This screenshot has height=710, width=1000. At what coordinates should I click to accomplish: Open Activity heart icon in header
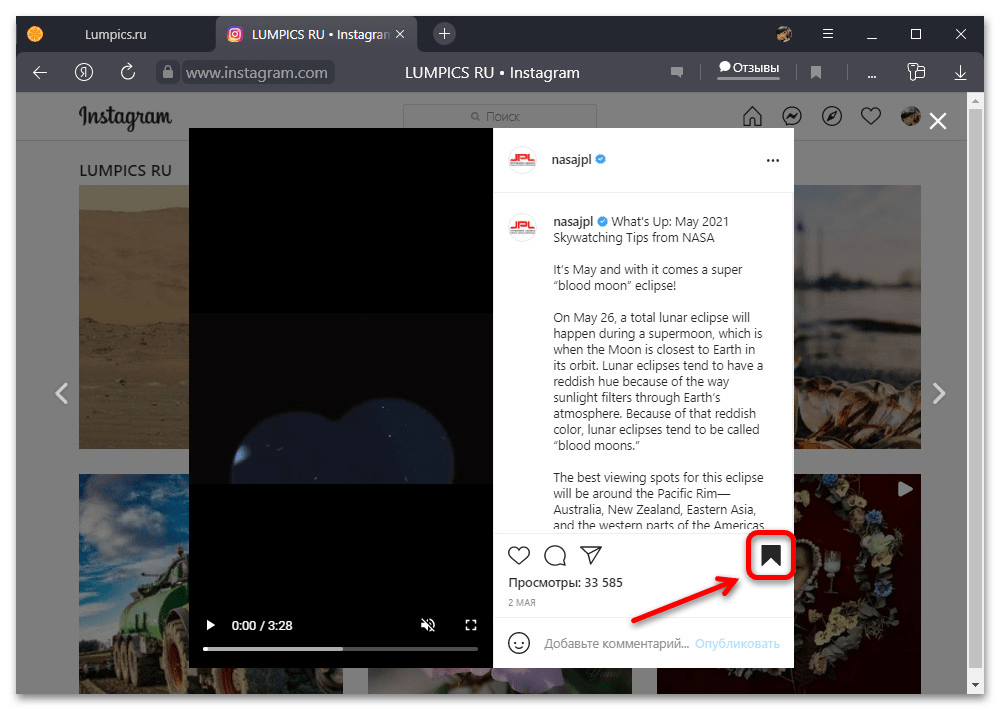(871, 117)
